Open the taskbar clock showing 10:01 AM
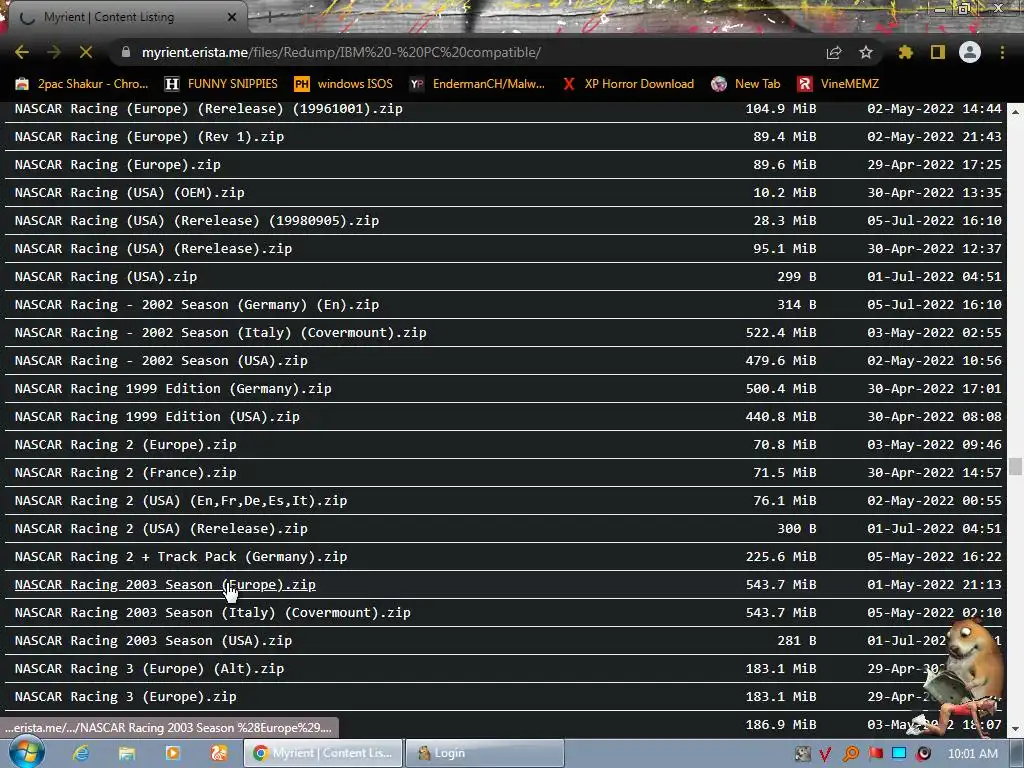Image resolution: width=1024 pixels, height=768 pixels. 972,754
